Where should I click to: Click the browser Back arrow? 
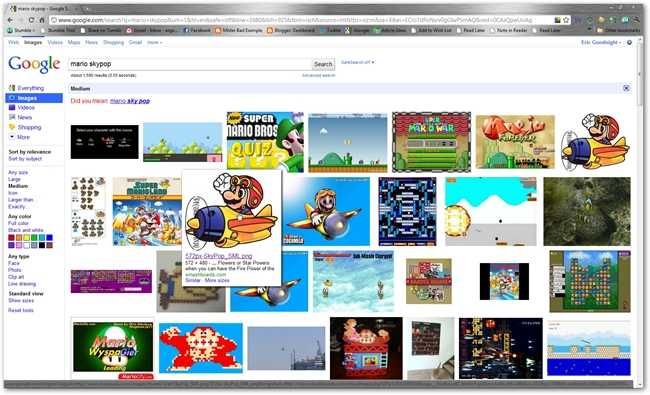[x=10, y=20]
